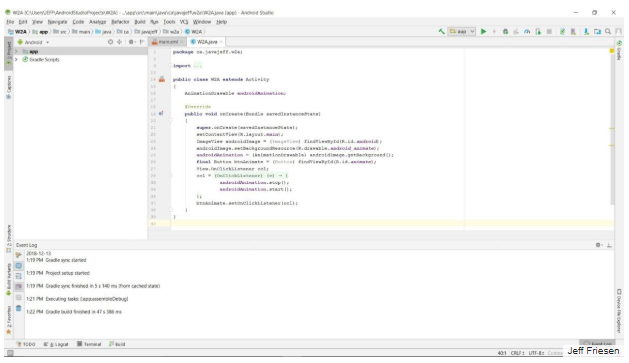Toggle the Structure side tab
This screenshot has width=629, height=363.
point(8,239)
